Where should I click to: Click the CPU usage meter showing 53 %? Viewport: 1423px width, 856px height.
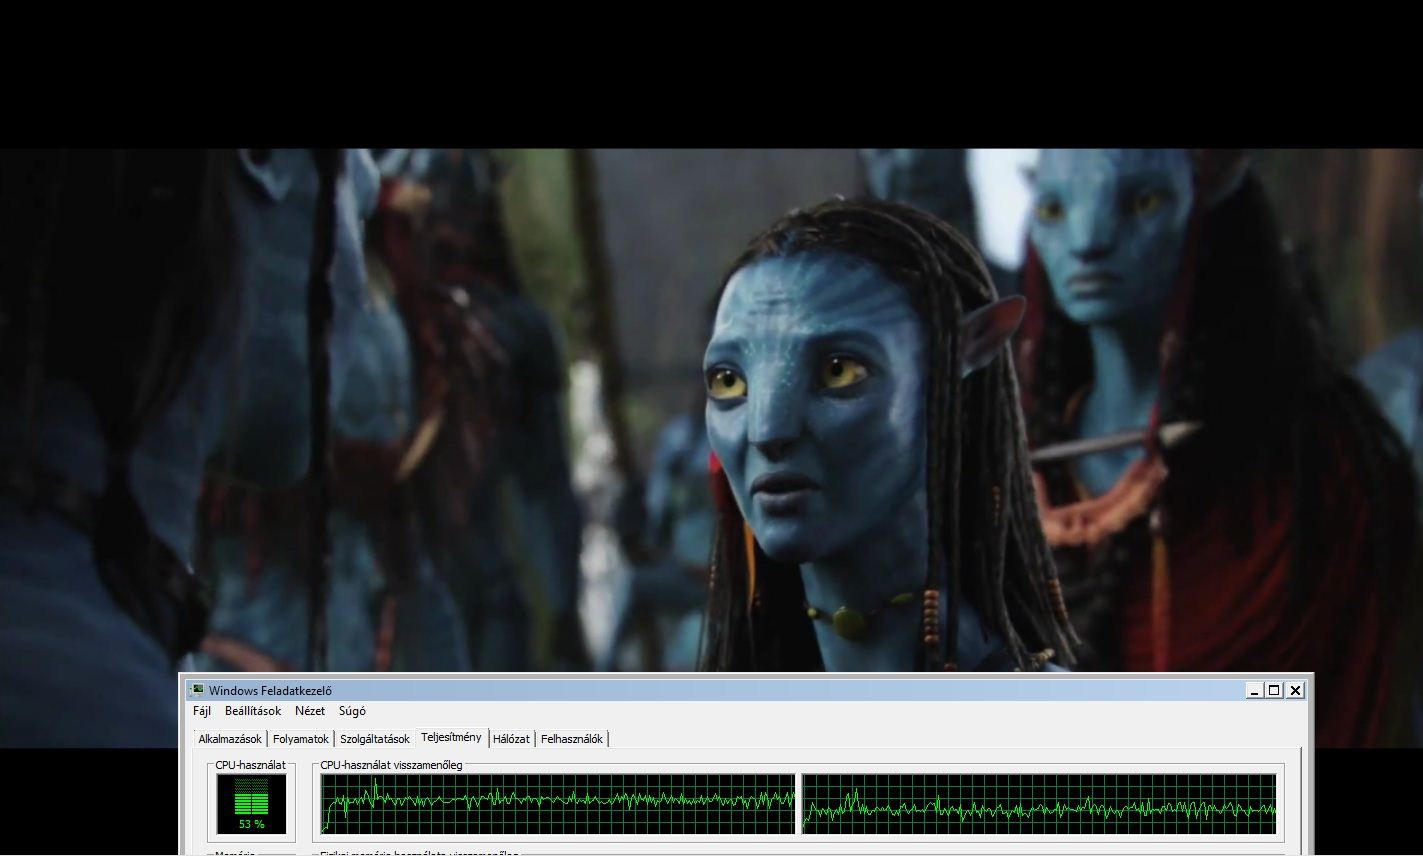coord(252,804)
